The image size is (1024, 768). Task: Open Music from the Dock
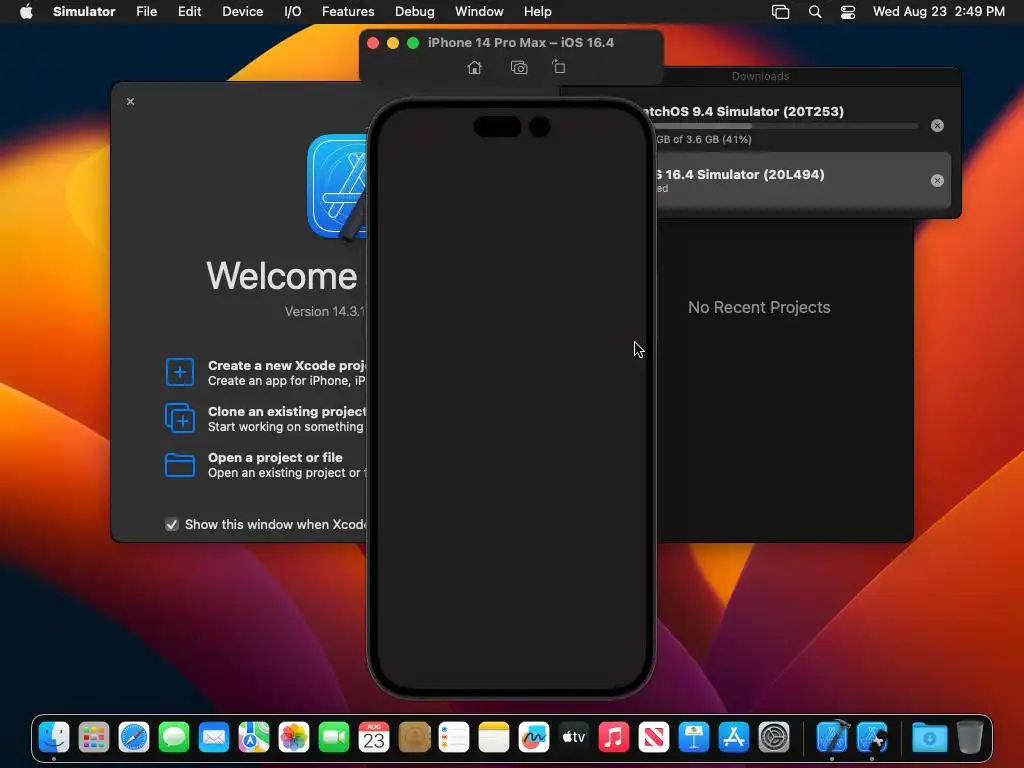pyautogui.click(x=614, y=737)
